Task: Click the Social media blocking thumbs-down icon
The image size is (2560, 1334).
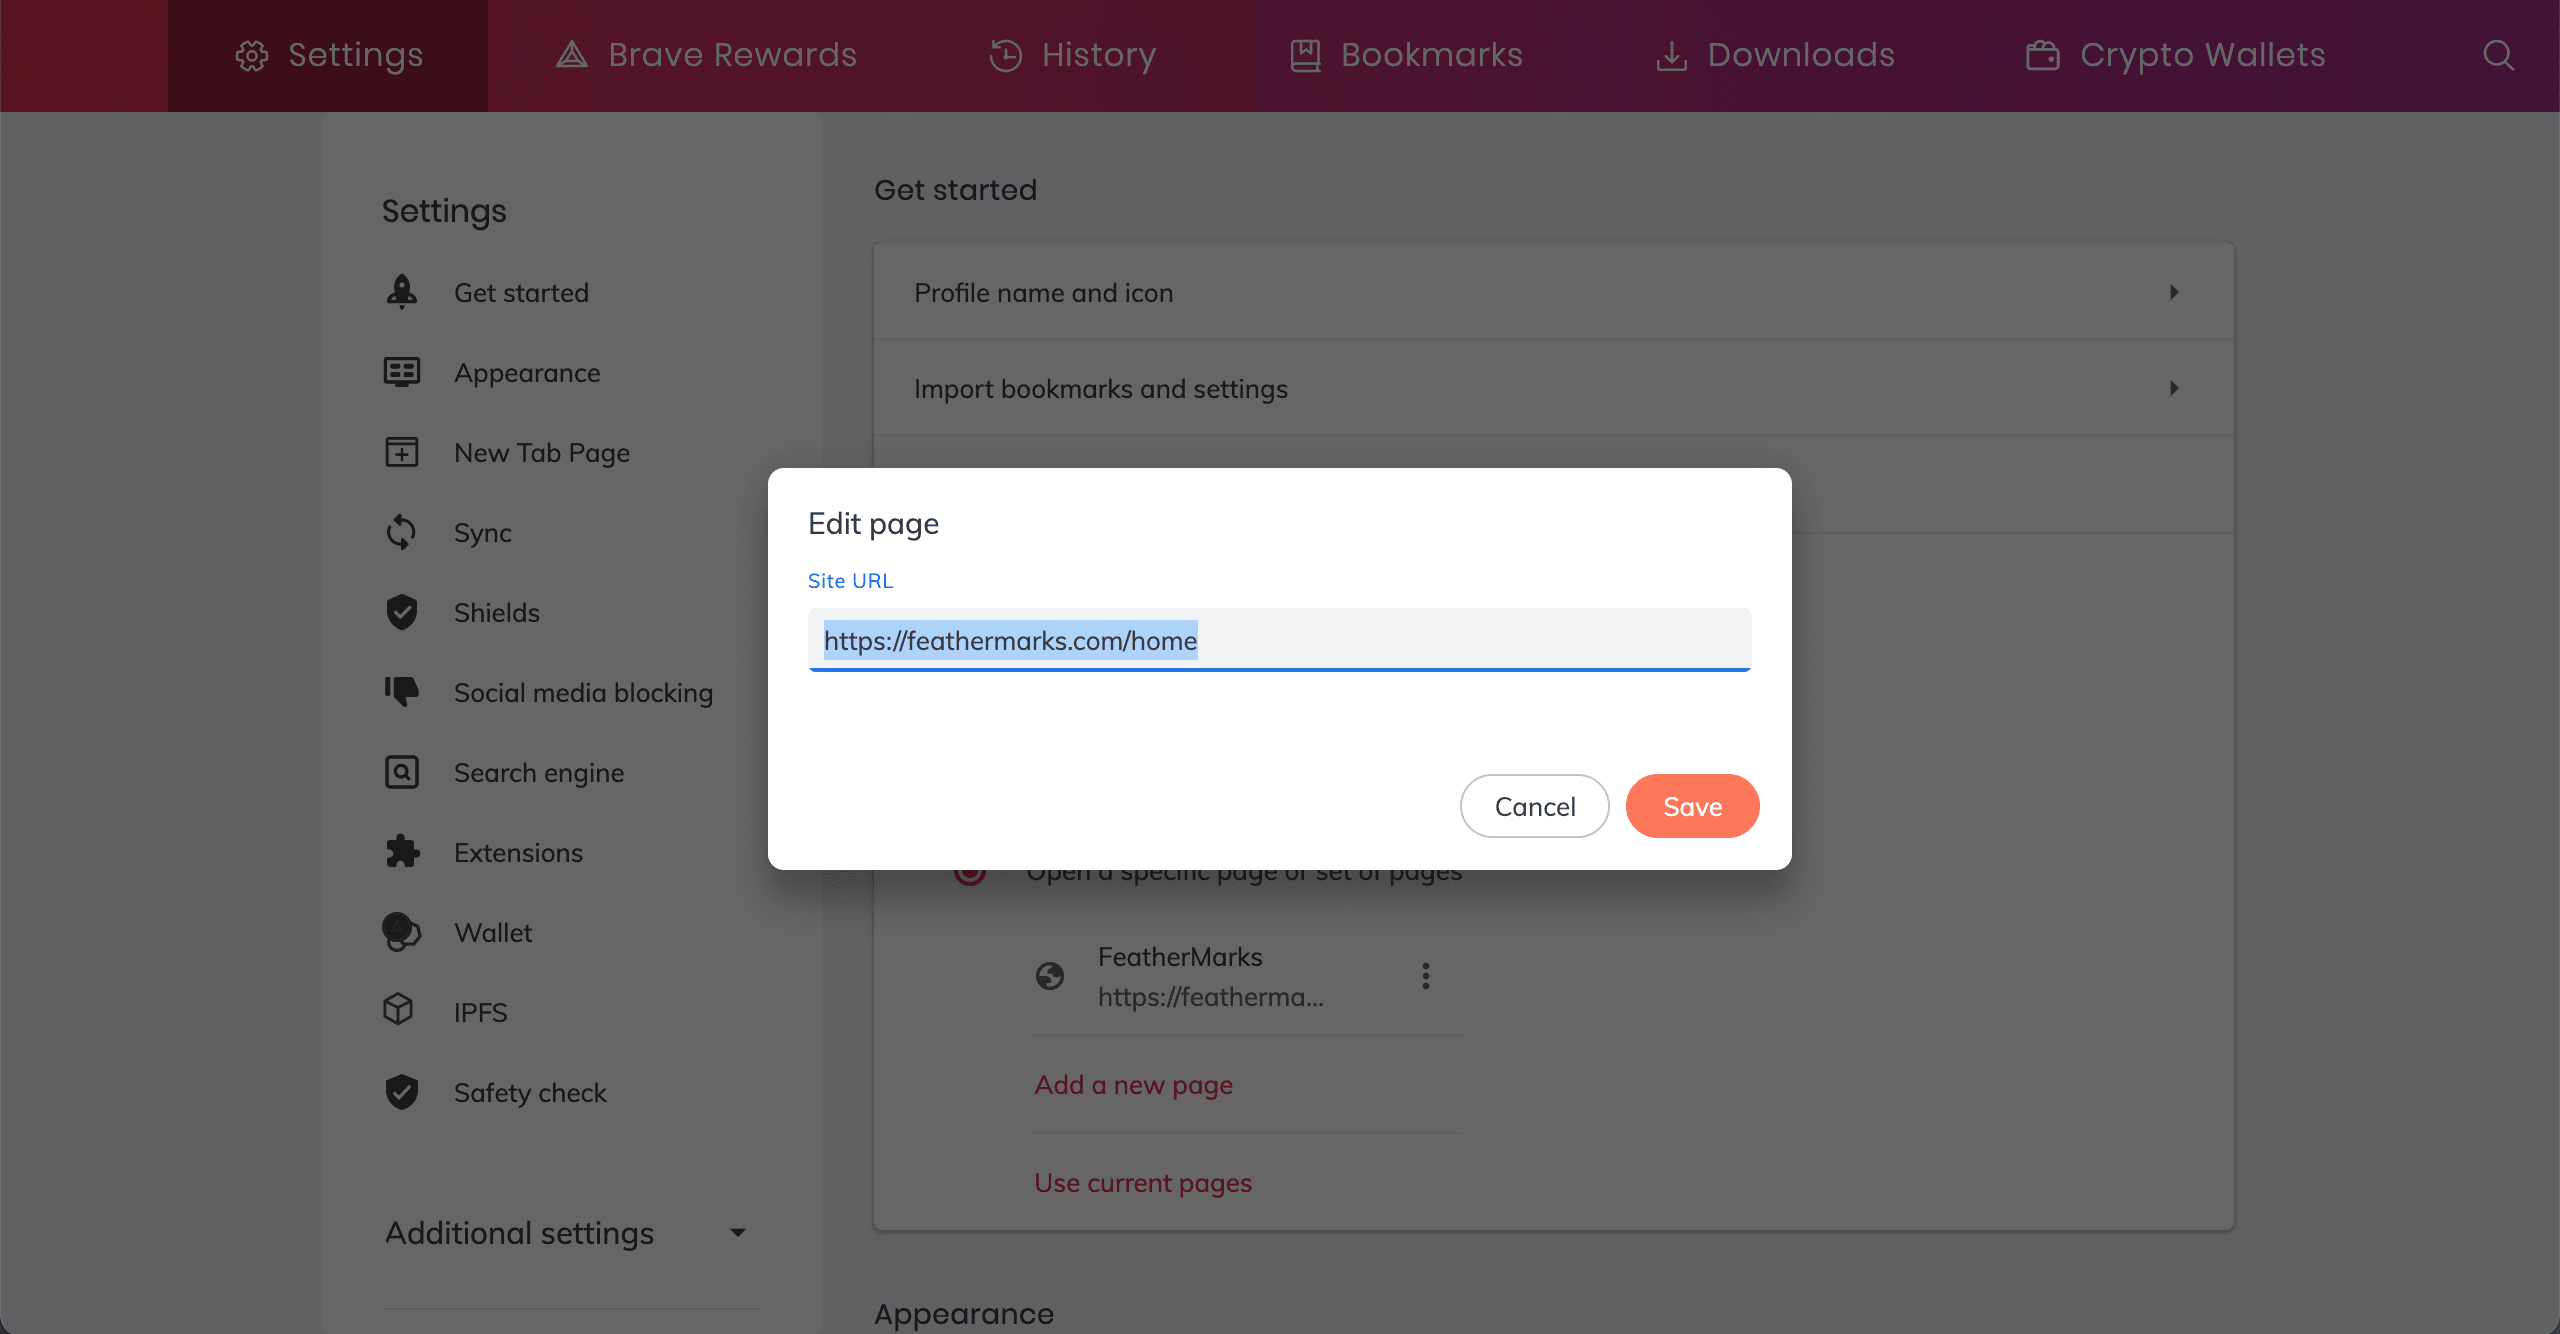Action: 402,692
